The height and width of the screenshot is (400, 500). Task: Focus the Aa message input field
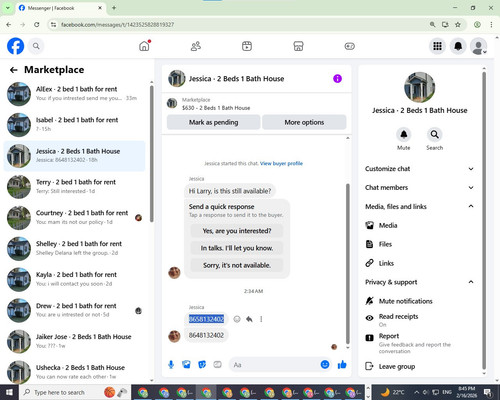pos(275,365)
